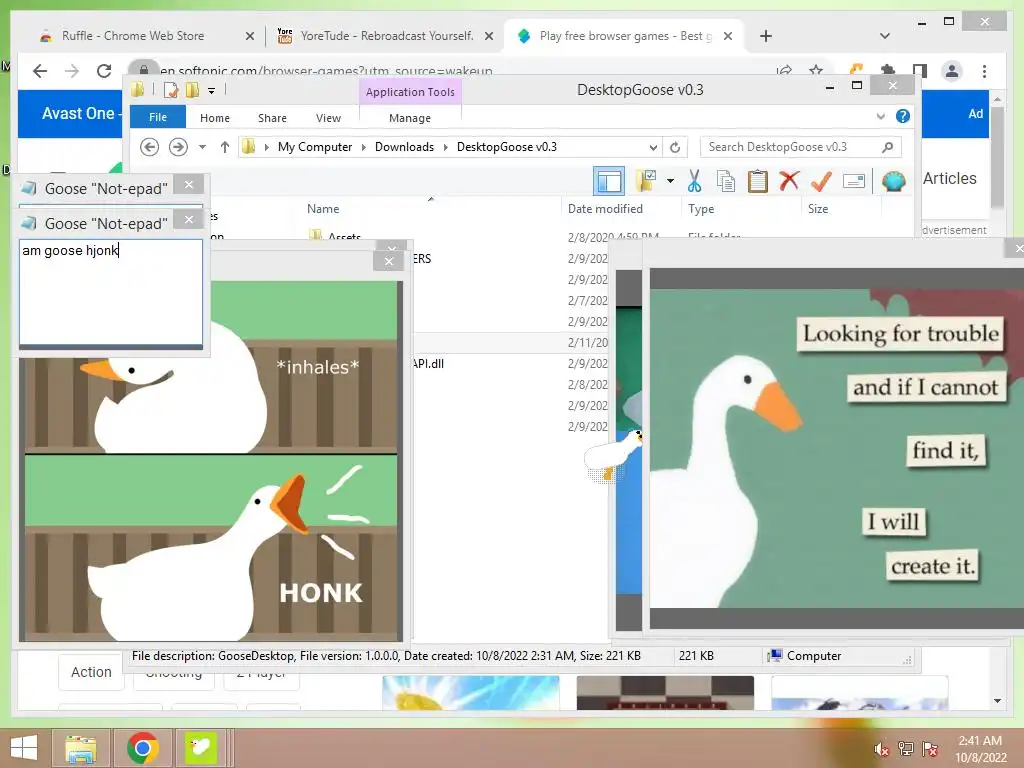Click the Chrome page vertical scrollbar thumb
Screen dimensions: 1024x768
[x=997, y=157]
